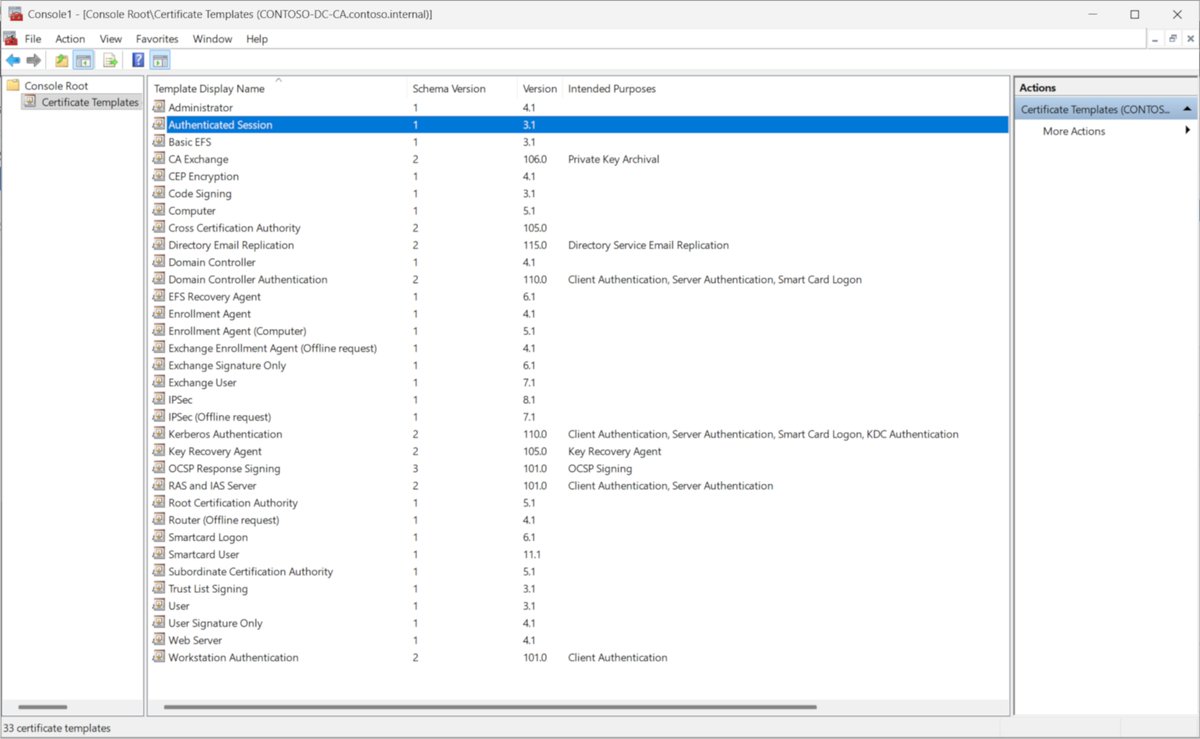Click Private Key Archival purpose text
This screenshot has height=739, width=1200.
point(613,159)
